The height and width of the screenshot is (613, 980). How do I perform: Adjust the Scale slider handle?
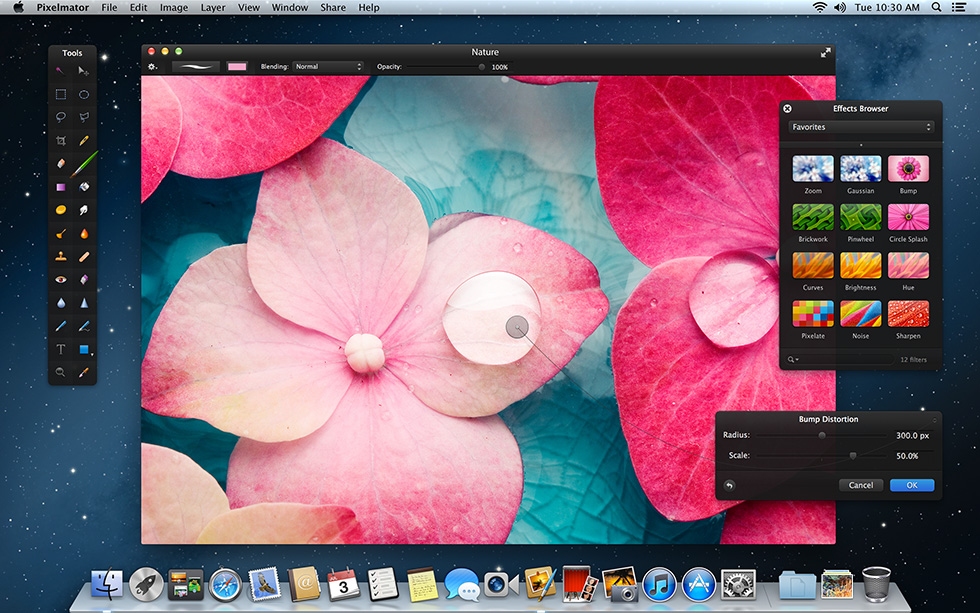tap(852, 454)
